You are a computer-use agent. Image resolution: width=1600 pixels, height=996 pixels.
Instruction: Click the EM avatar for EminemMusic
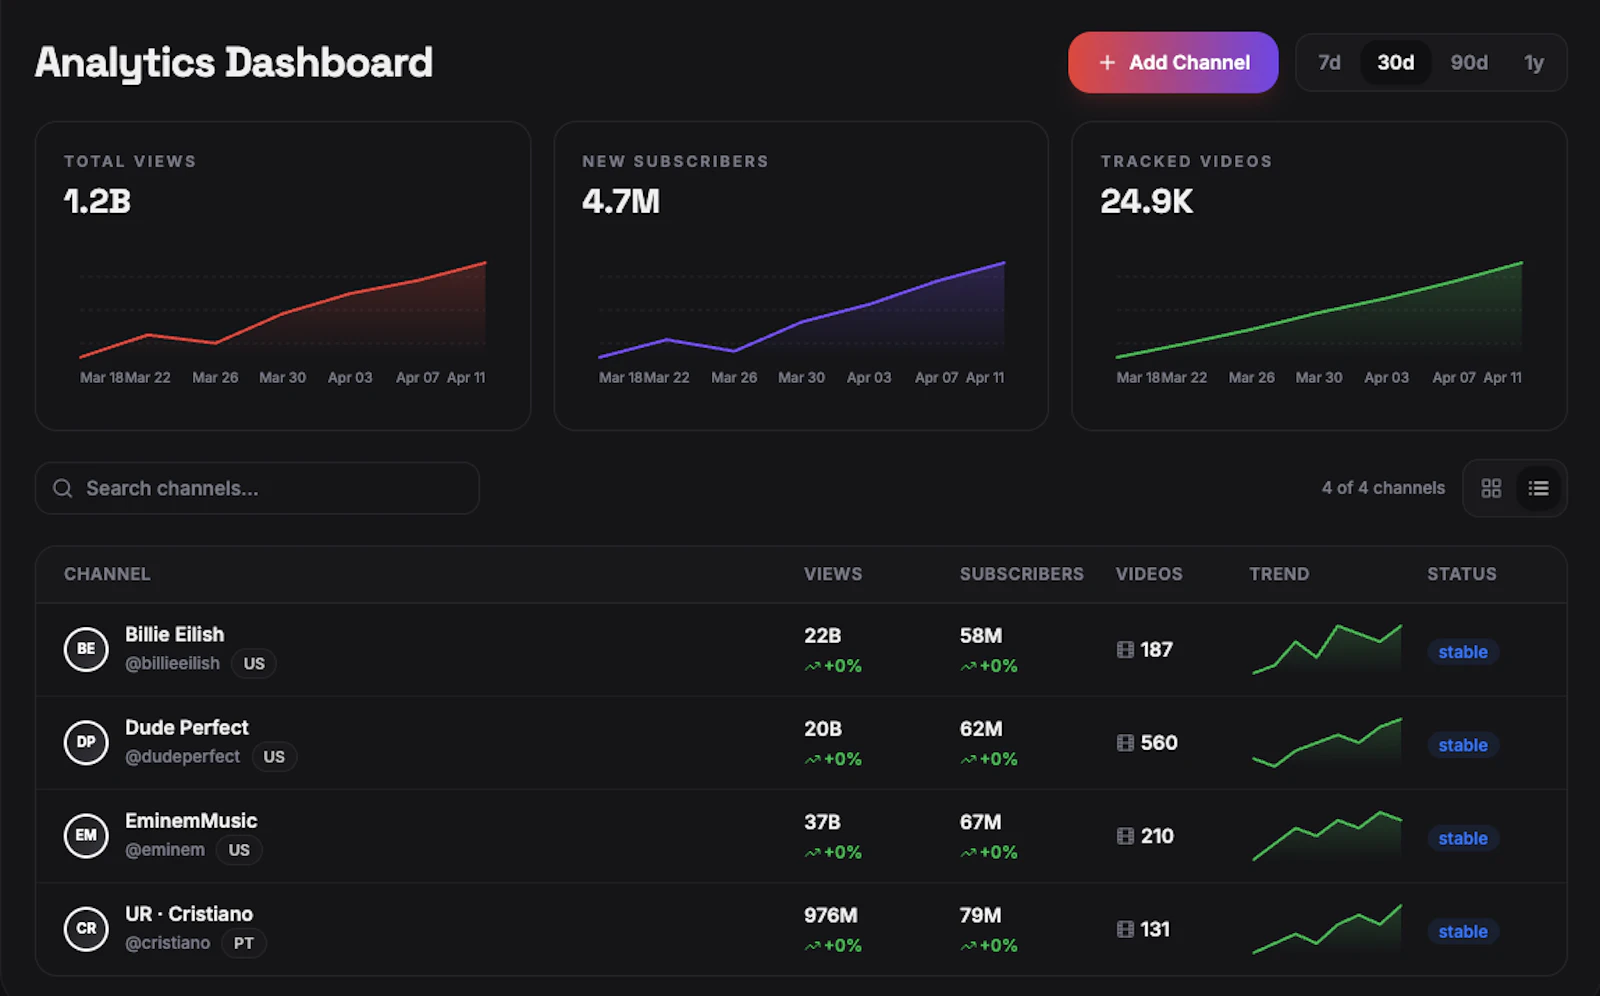point(86,835)
